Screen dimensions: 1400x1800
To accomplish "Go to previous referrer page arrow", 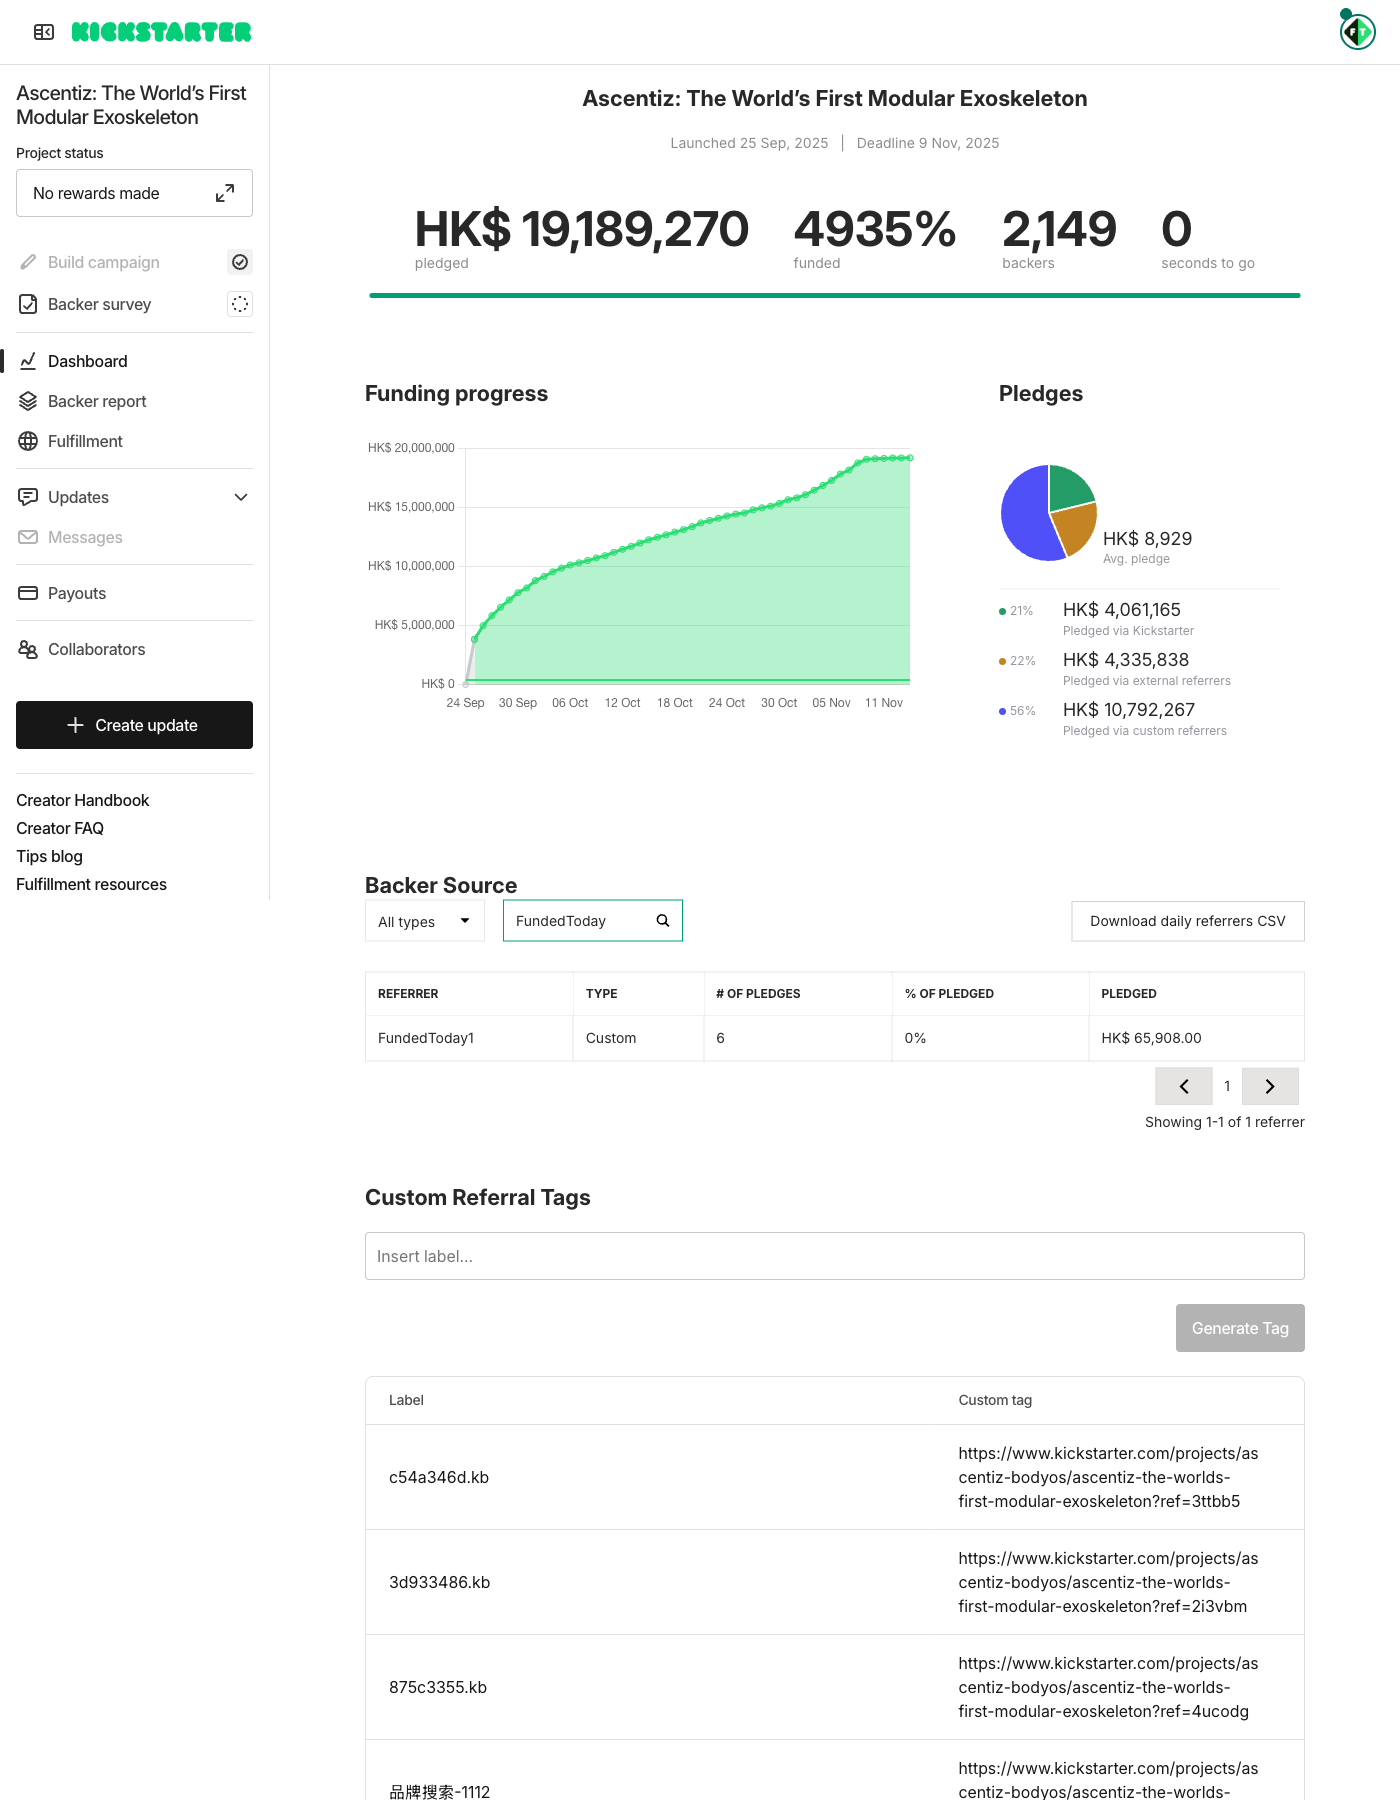I will click(x=1184, y=1086).
